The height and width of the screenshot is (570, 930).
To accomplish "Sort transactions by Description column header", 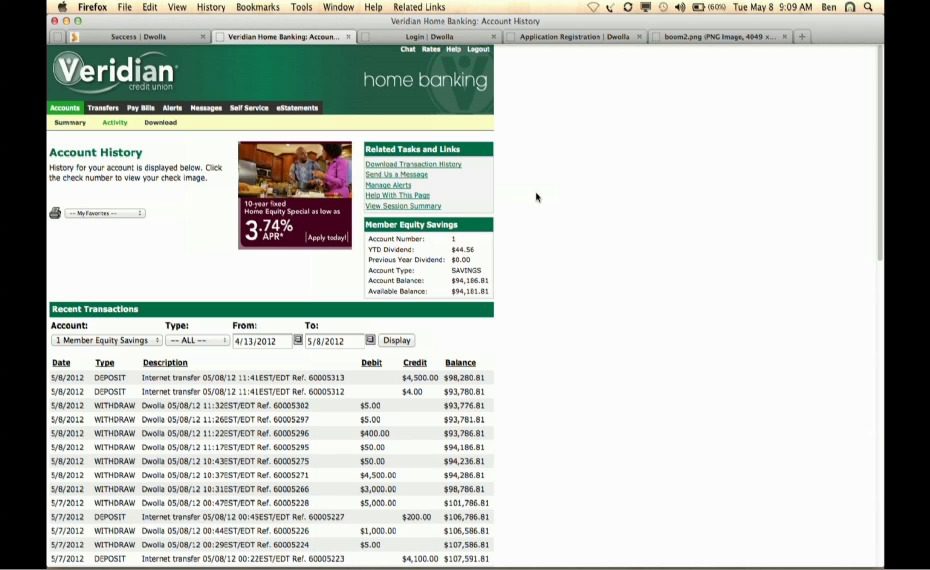I will [165, 362].
